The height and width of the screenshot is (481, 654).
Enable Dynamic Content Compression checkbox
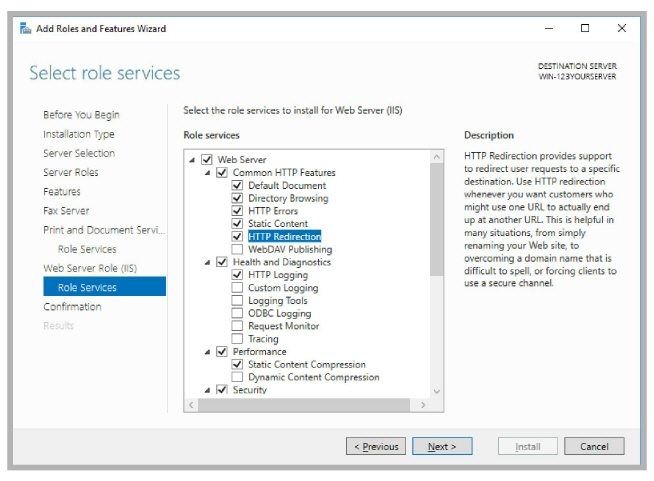point(238,377)
